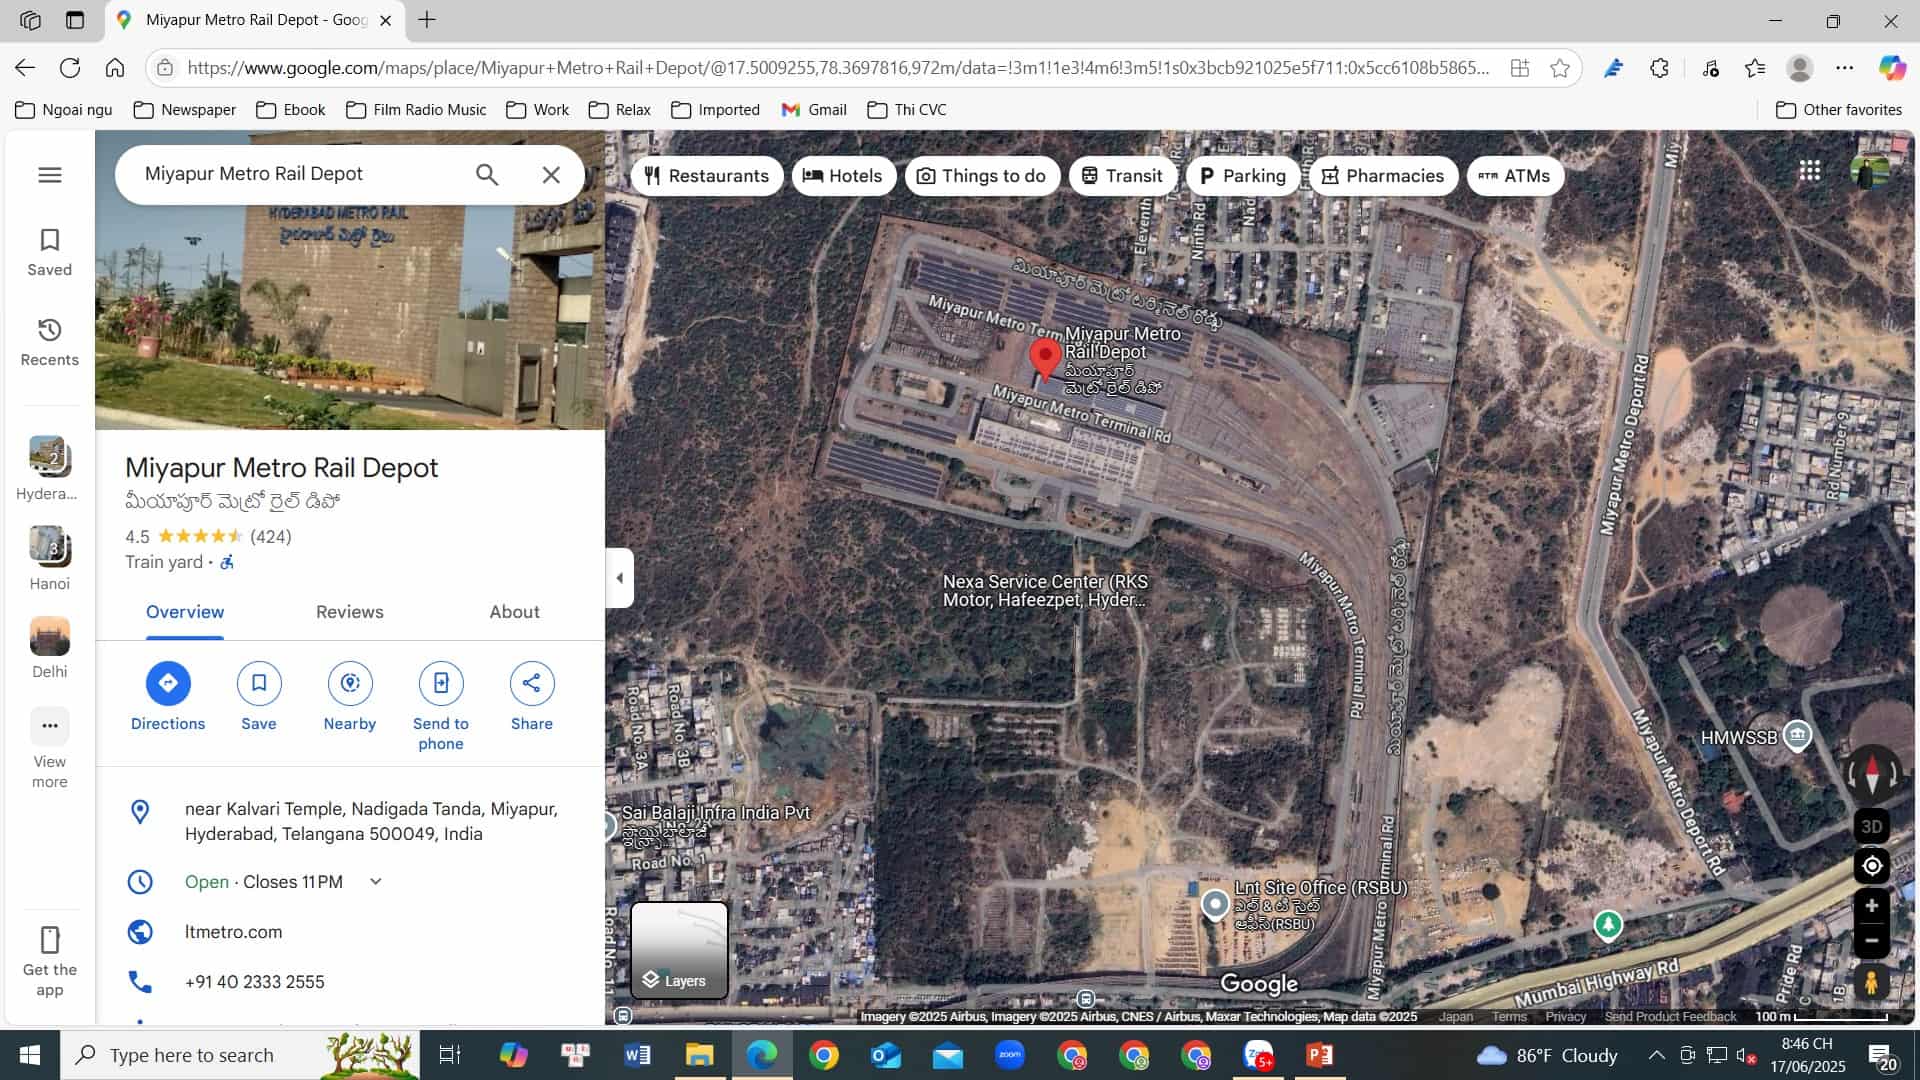Click the Lnt Site Office map marker
This screenshot has height=1080, width=1920.
pyautogui.click(x=1215, y=906)
